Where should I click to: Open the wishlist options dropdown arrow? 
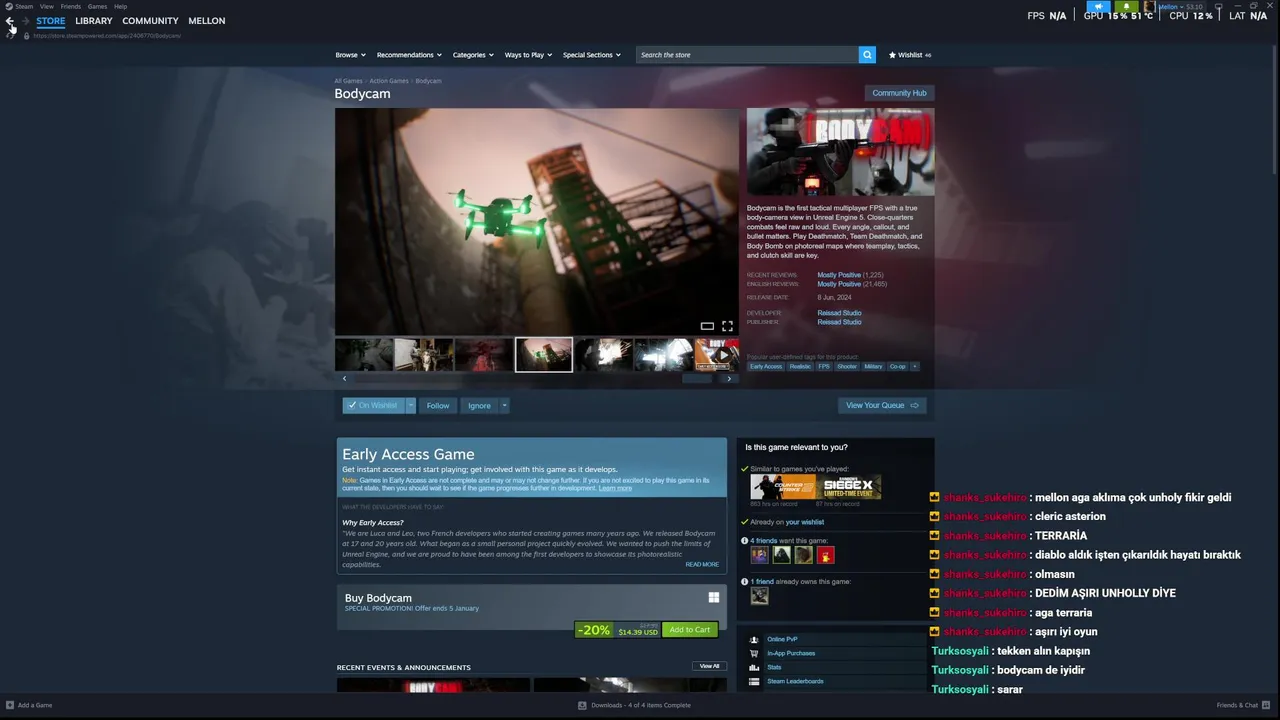point(410,405)
